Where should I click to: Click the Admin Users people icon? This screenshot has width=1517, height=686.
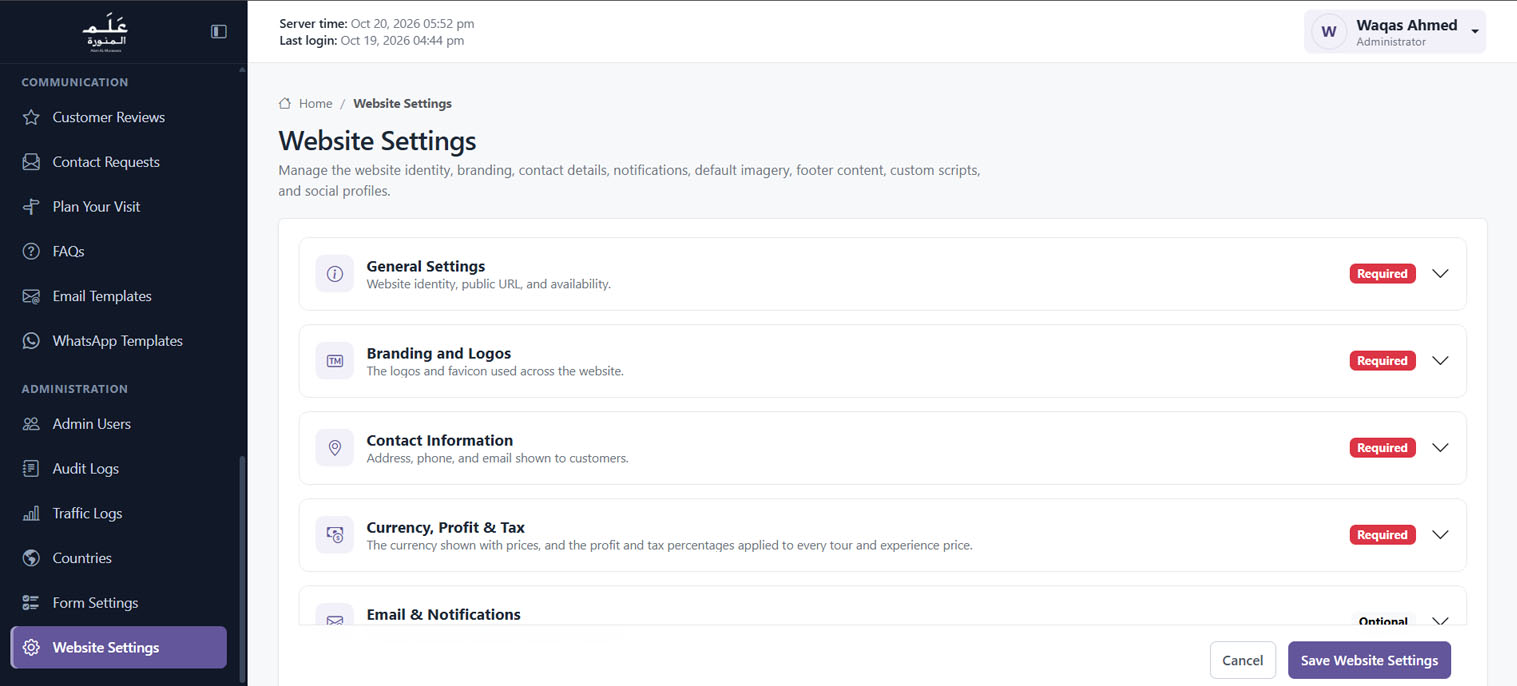(x=31, y=424)
